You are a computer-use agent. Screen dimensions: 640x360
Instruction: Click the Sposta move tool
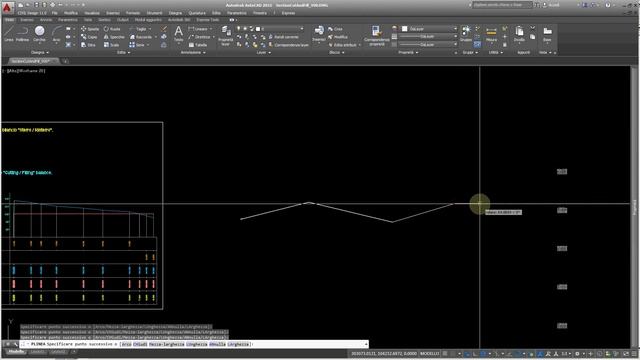click(90, 29)
